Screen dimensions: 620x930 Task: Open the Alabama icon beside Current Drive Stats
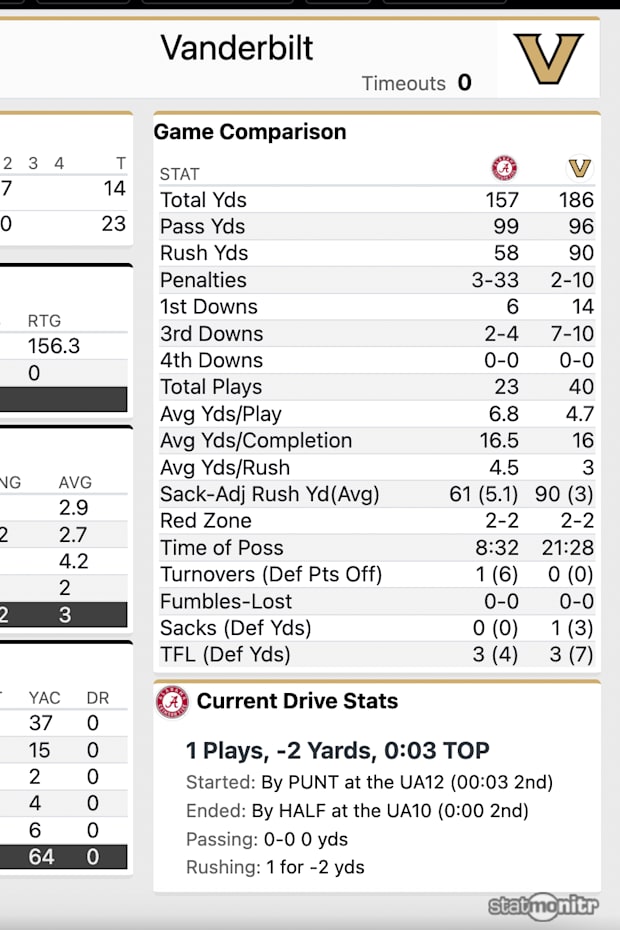click(x=170, y=701)
